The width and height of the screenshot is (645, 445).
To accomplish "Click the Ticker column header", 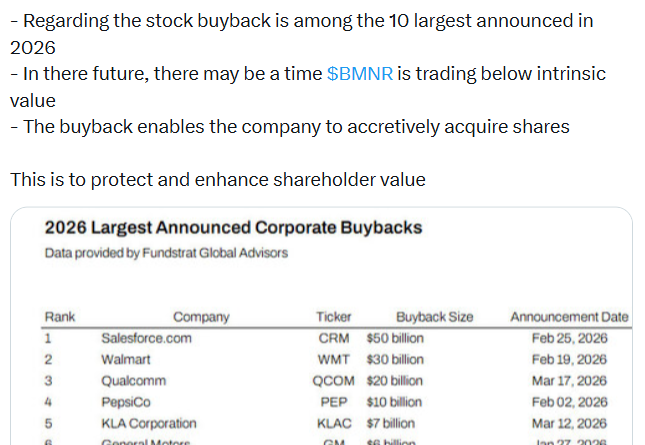I will [x=333, y=317].
